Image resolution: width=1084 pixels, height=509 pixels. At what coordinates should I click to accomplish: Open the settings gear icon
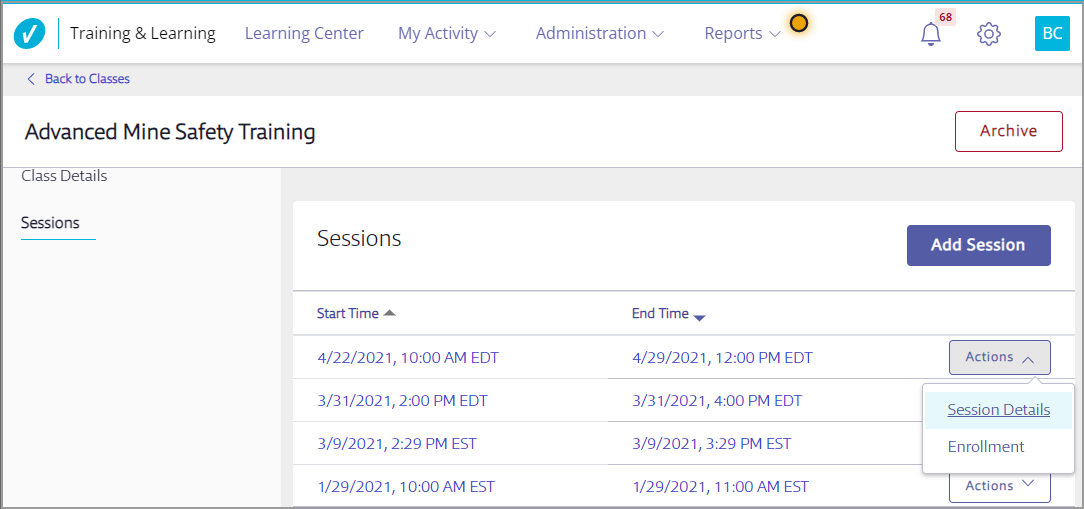tap(989, 34)
